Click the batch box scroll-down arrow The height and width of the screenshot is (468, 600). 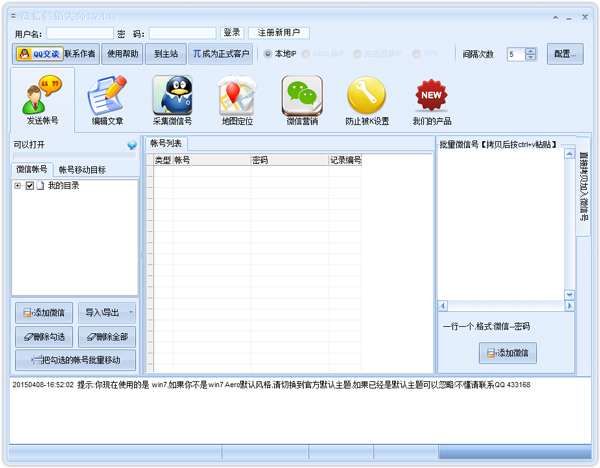coord(569,295)
